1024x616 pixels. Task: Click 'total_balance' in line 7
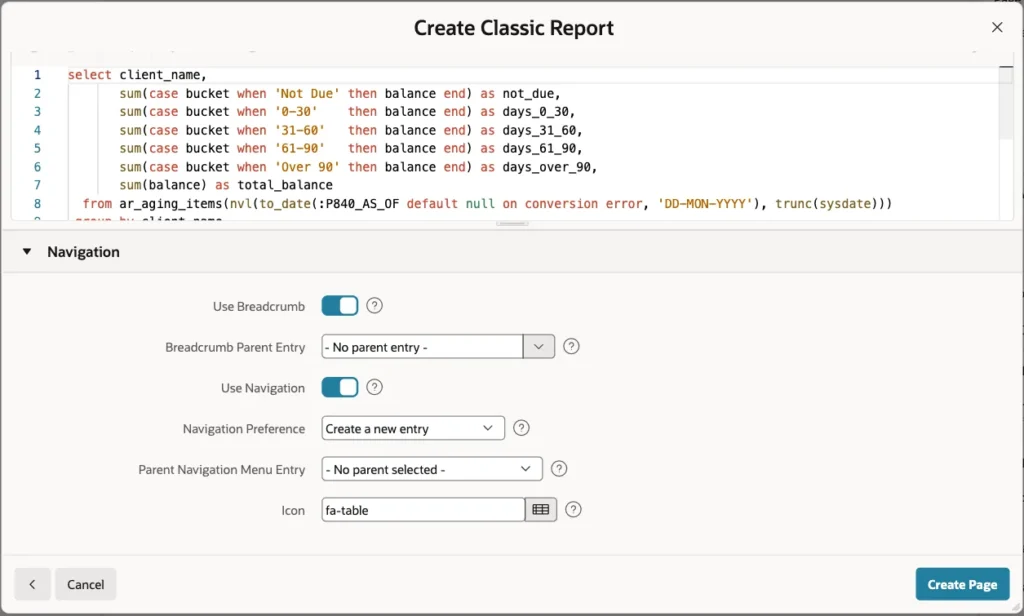click(285, 185)
